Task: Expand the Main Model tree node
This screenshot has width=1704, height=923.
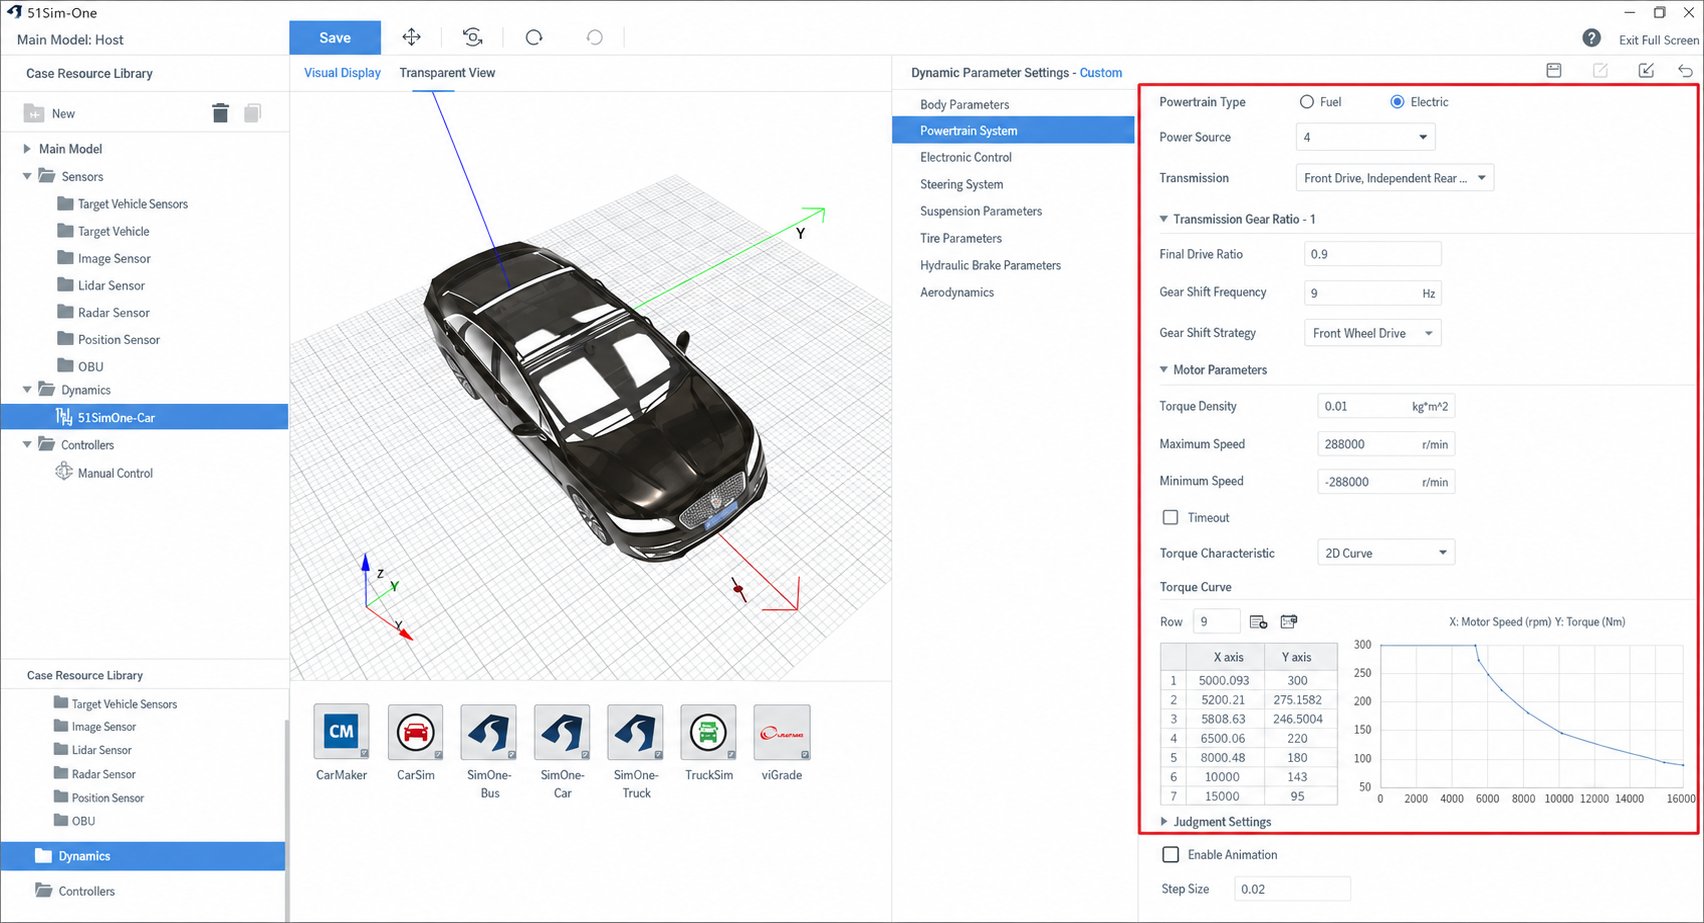Action: click(x=27, y=149)
